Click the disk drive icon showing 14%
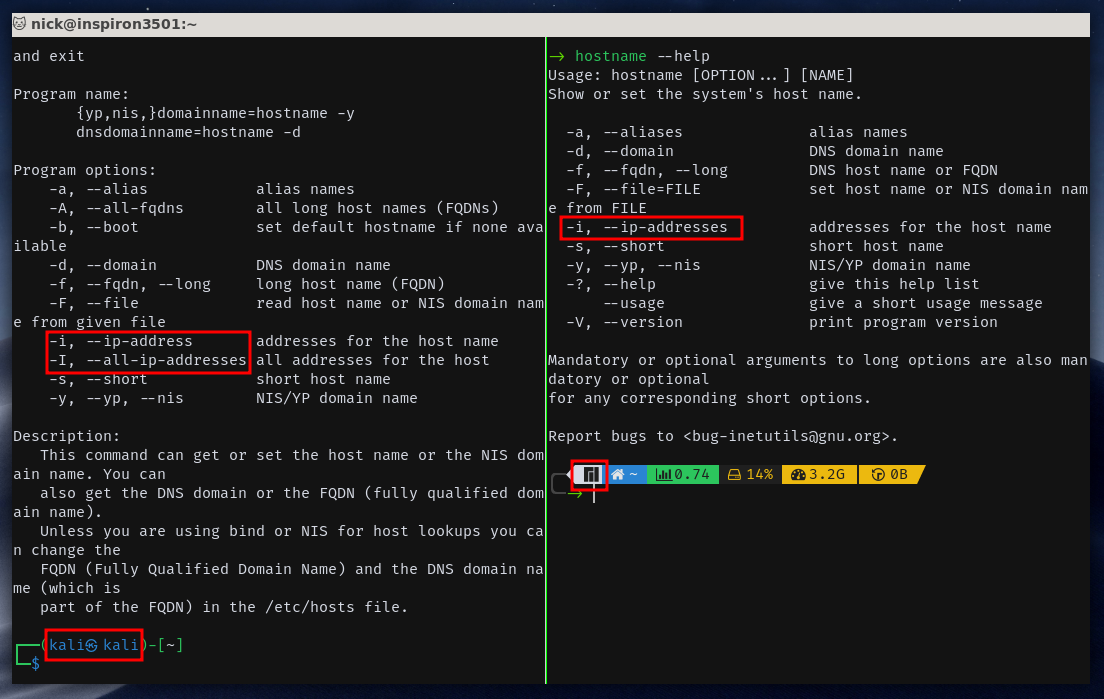1104x699 pixels. [735, 473]
